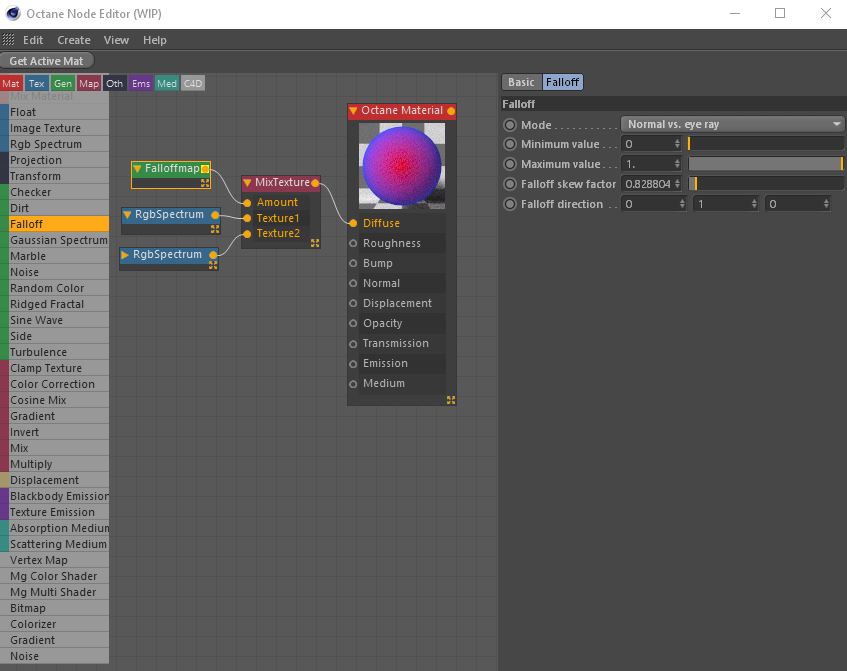Click the Roughness input port circle
The width and height of the screenshot is (847, 671).
353,243
